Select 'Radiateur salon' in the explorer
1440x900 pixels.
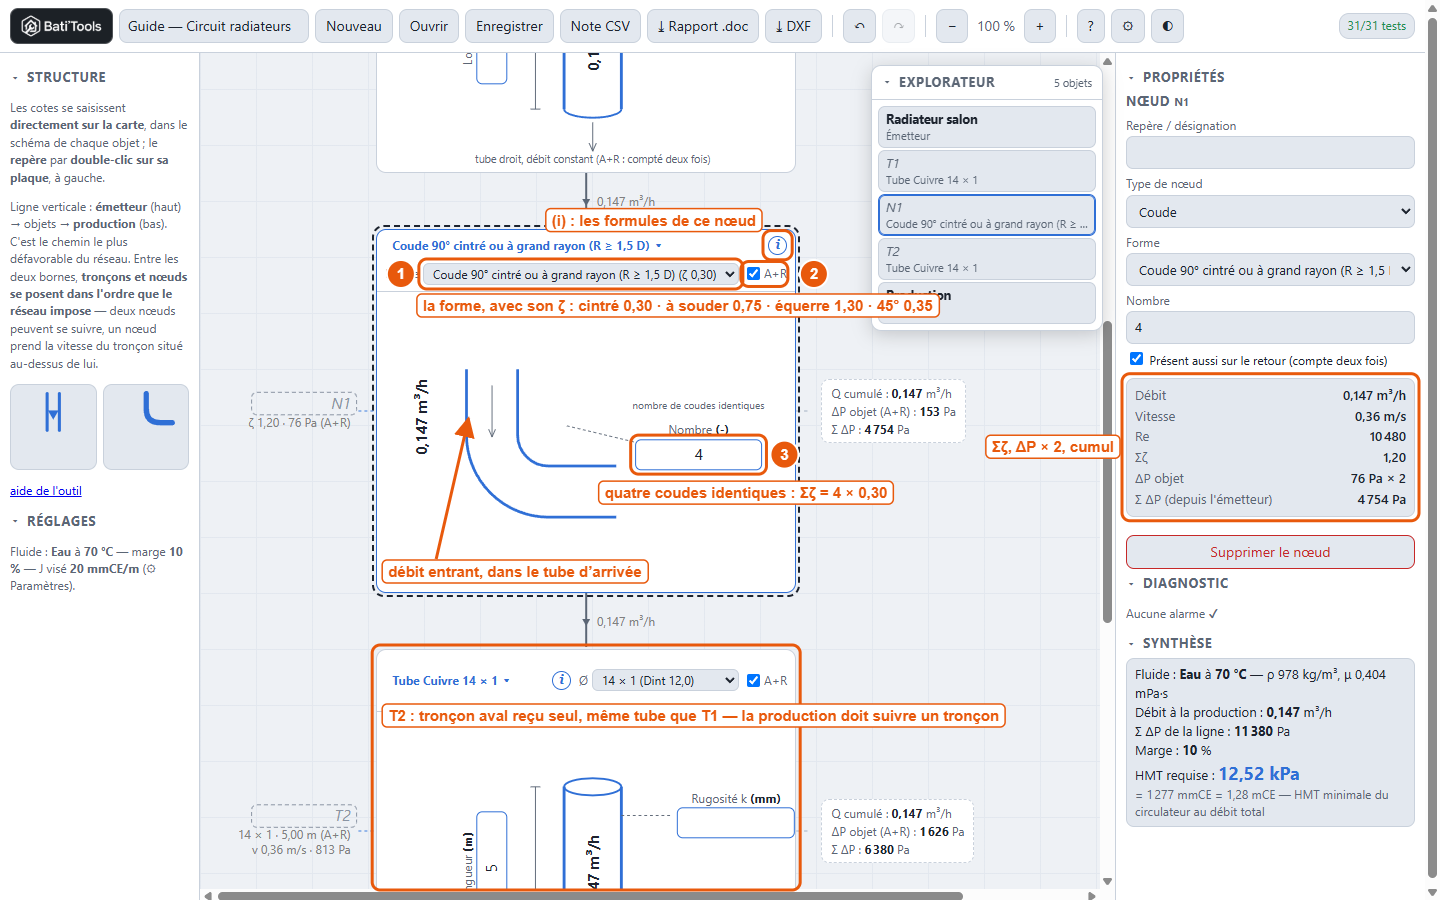pos(987,127)
